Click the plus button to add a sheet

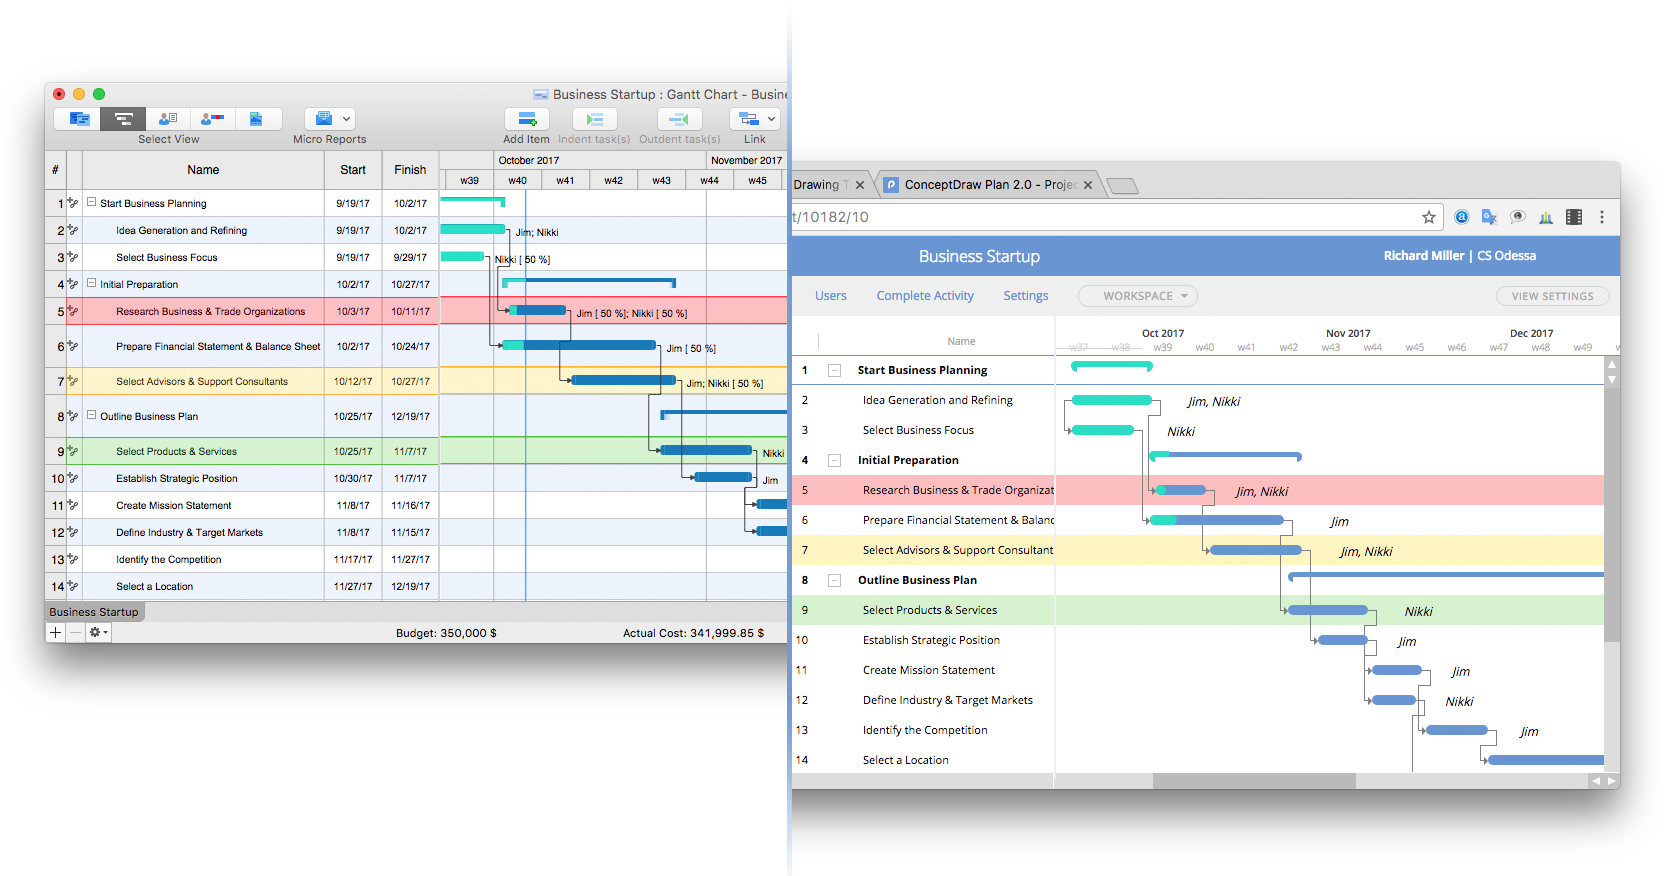tap(56, 632)
